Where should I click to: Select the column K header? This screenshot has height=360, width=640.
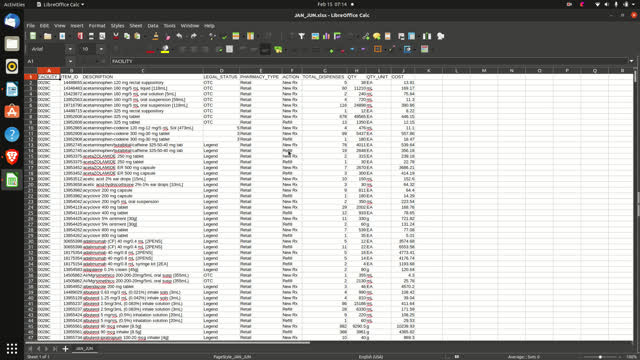[x=429, y=71]
